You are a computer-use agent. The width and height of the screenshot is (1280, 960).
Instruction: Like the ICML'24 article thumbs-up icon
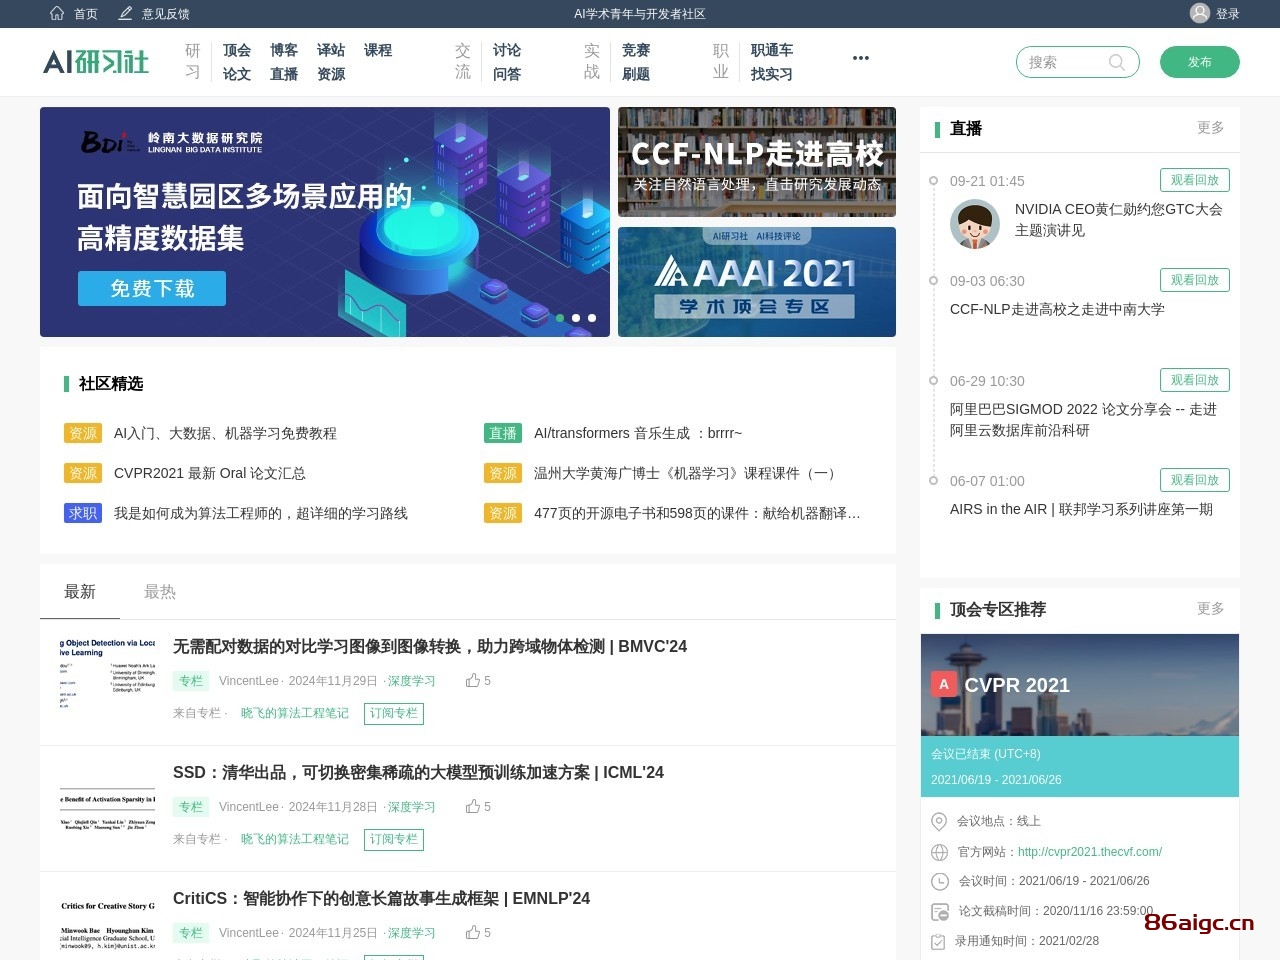(x=473, y=806)
